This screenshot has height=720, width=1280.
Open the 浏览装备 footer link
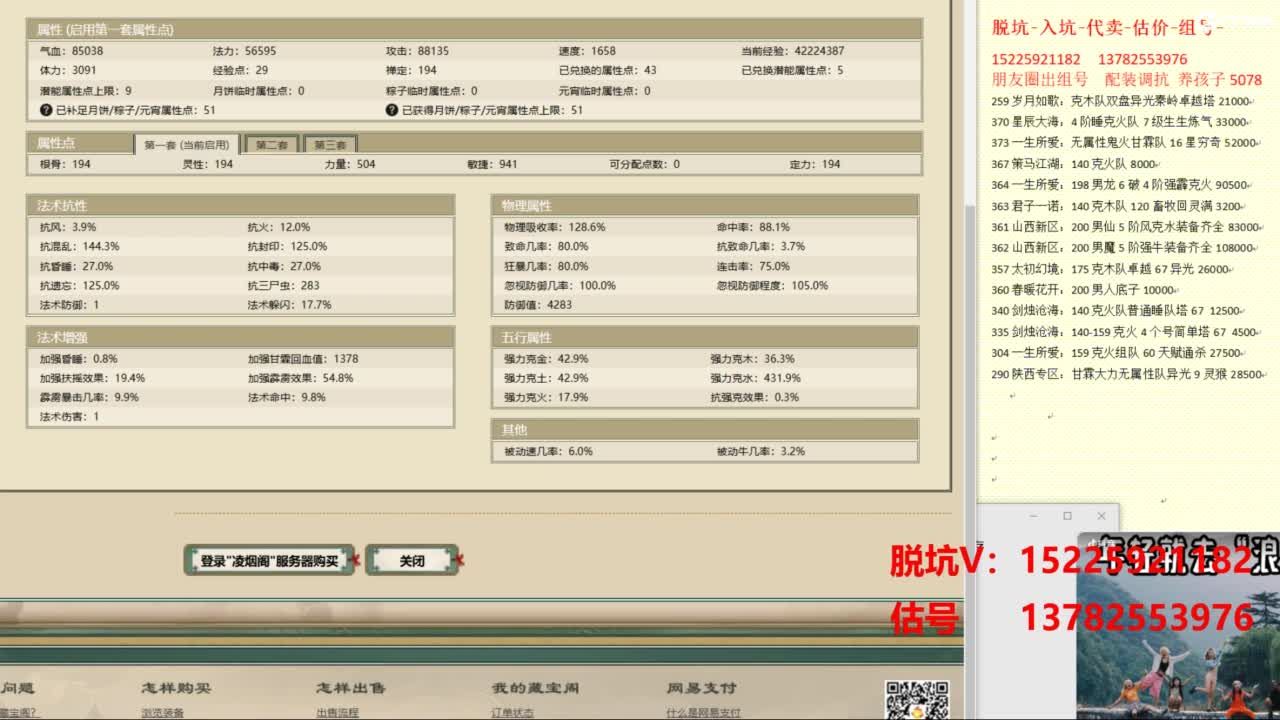163,713
